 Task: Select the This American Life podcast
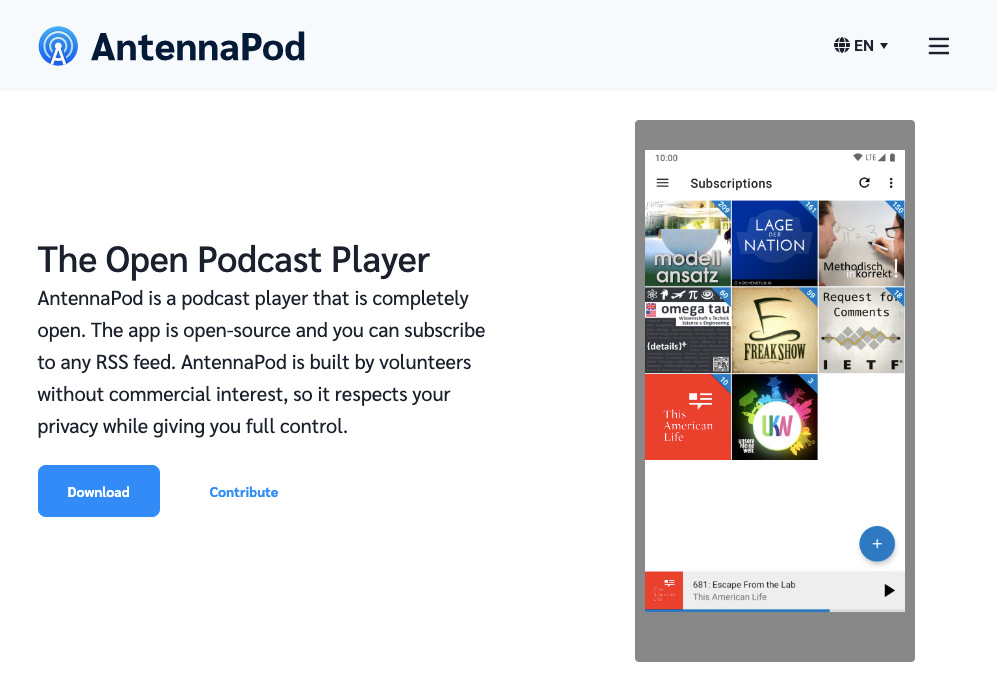[x=688, y=417]
